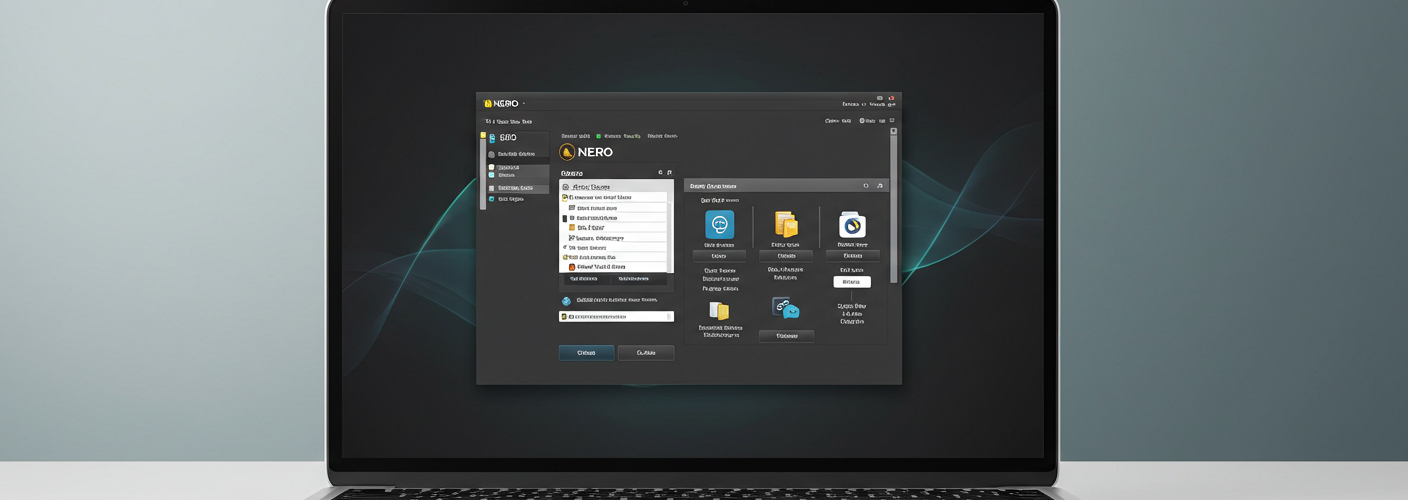Click the blue primary button at the bottom

pos(586,353)
